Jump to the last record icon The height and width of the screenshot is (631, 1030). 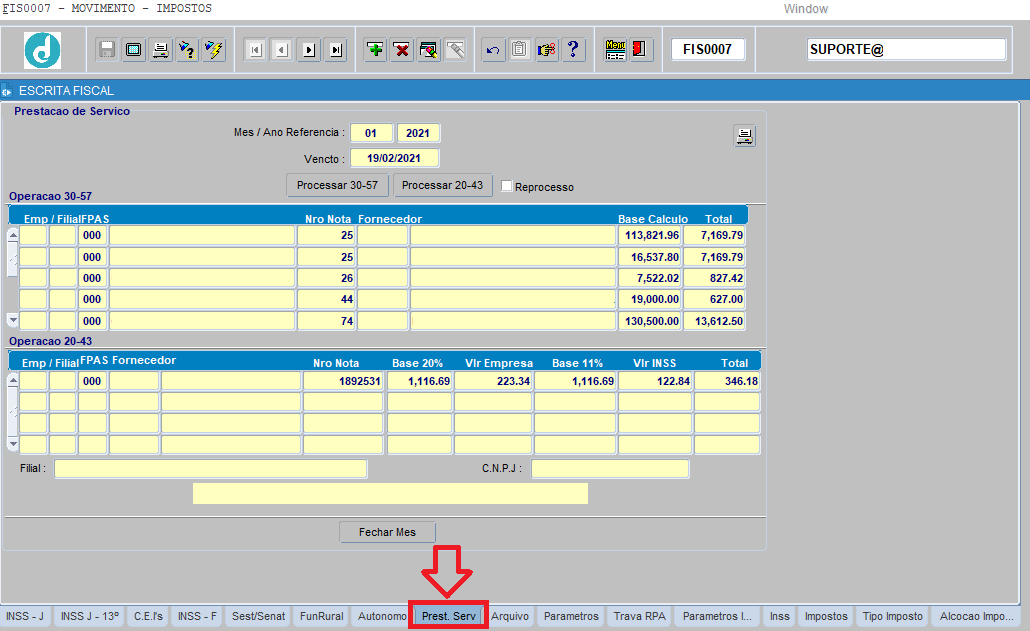[x=335, y=49]
